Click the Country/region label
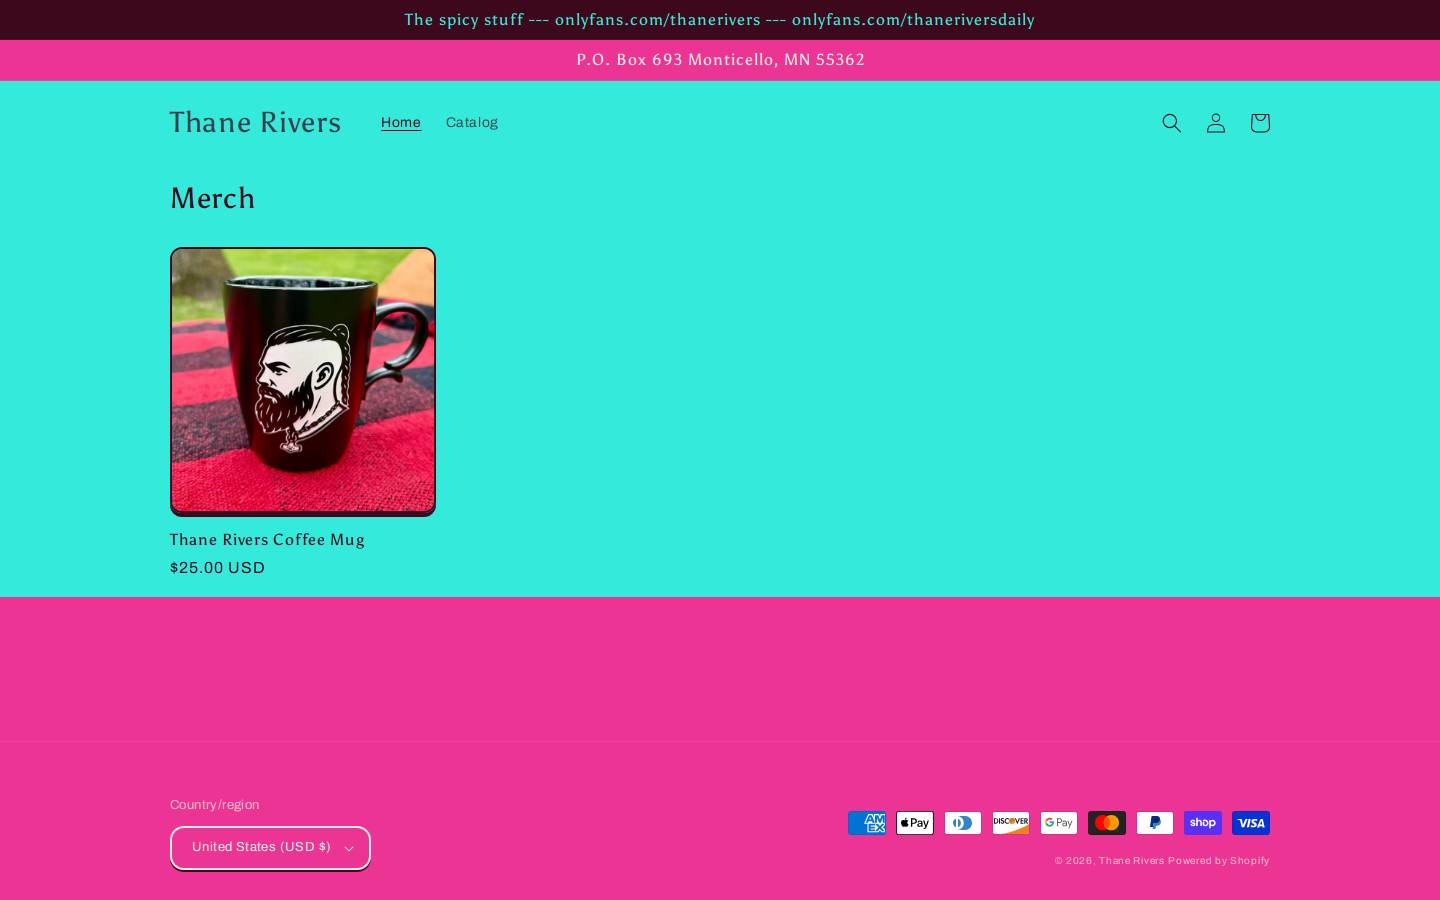This screenshot has height=900, width=1440. (214, 805)
